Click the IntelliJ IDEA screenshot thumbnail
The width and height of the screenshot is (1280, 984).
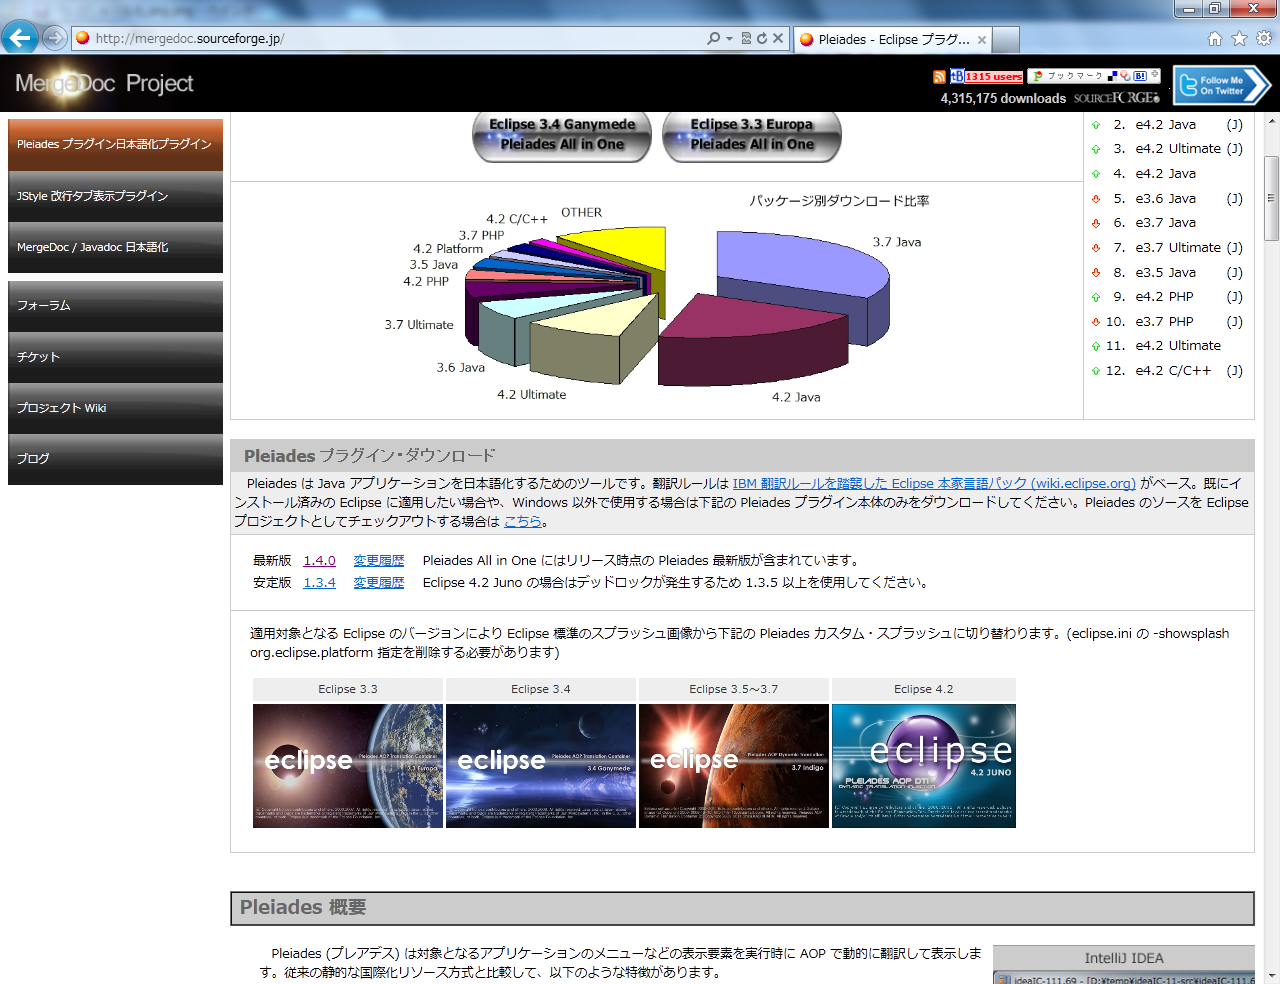click(1124, 978)
